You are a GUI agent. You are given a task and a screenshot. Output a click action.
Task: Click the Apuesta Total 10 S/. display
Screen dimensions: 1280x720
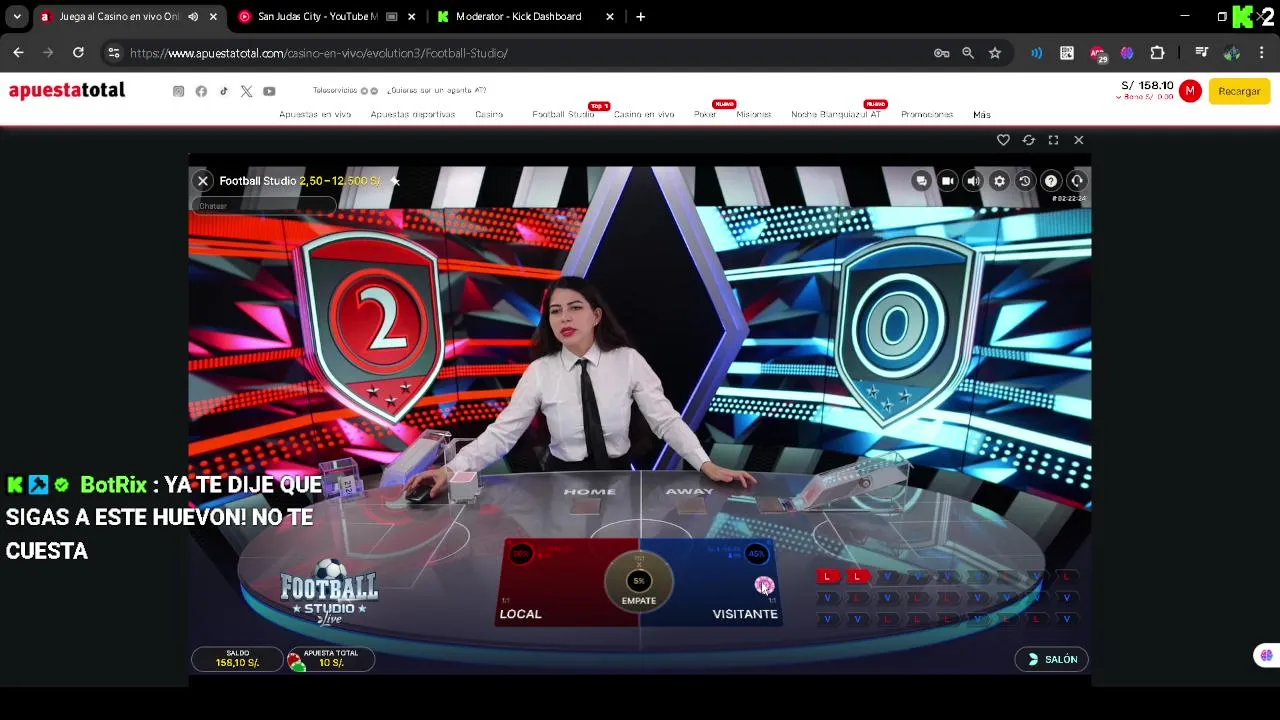point(331,658)
